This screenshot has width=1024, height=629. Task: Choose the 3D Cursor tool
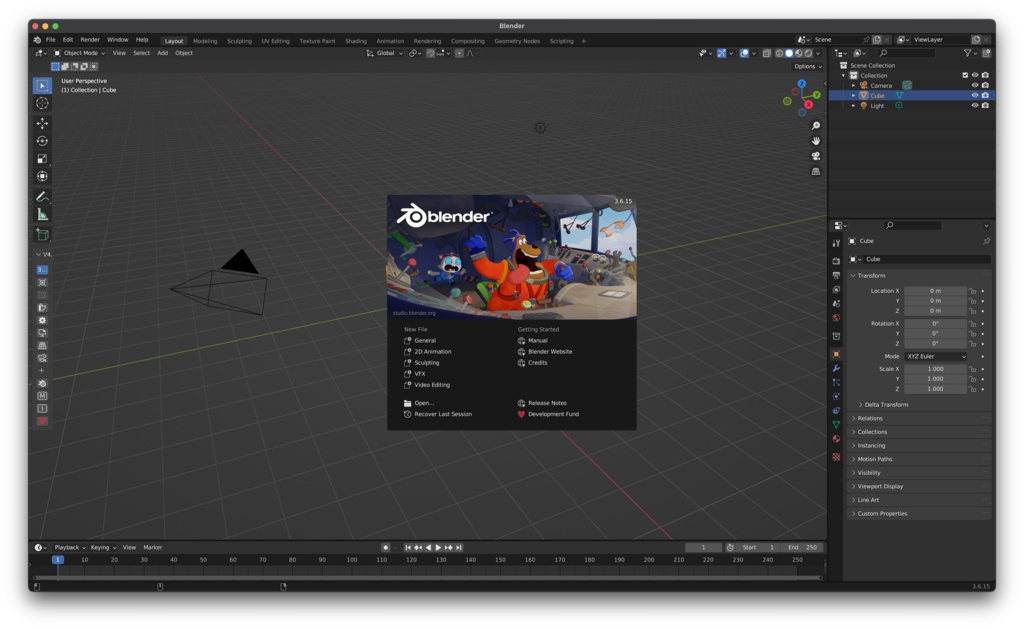pos(42,103)
